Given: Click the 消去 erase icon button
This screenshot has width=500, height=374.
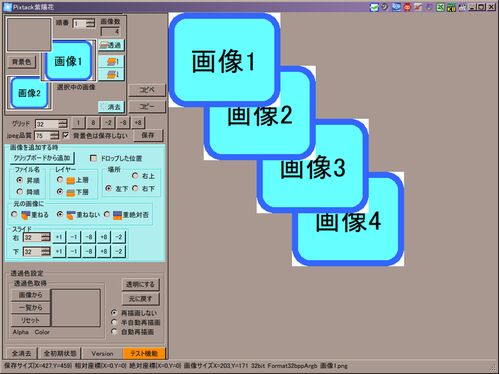Looking at the screenshot, I should [111, 107].
